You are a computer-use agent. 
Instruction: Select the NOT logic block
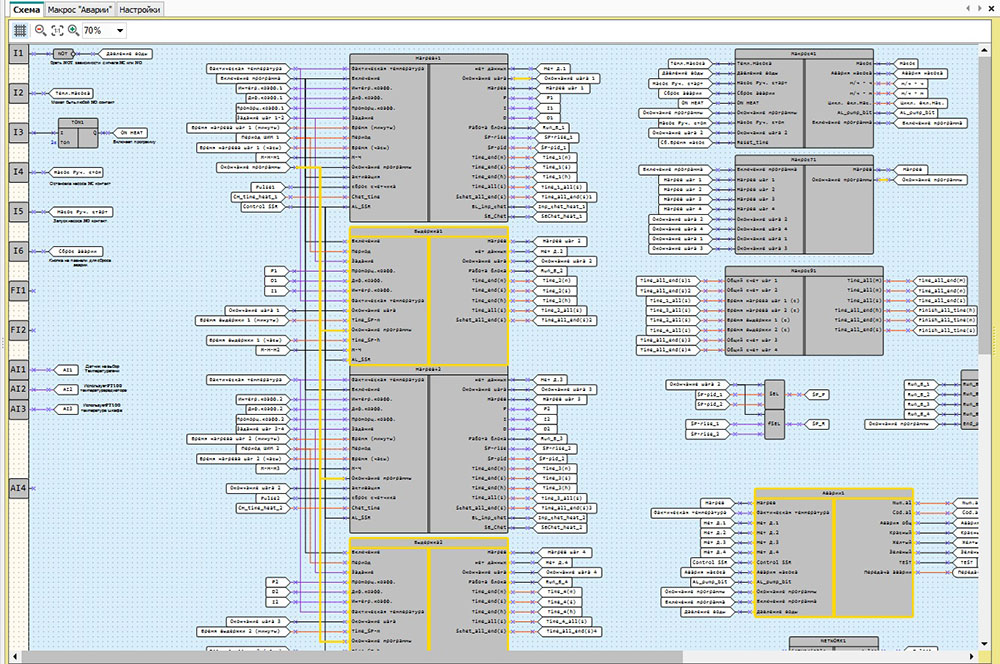click(x=64, y=52)
